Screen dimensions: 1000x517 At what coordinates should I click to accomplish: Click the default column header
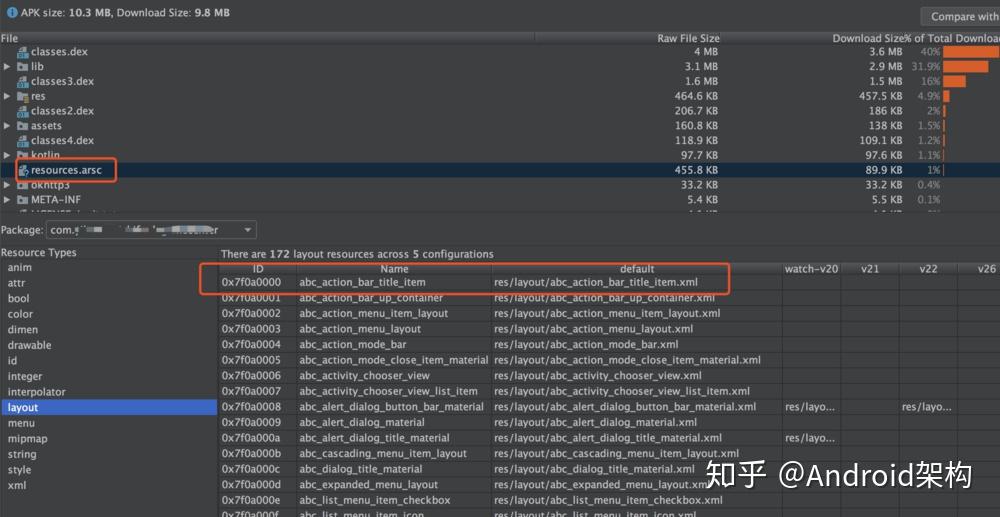[637, 269]
